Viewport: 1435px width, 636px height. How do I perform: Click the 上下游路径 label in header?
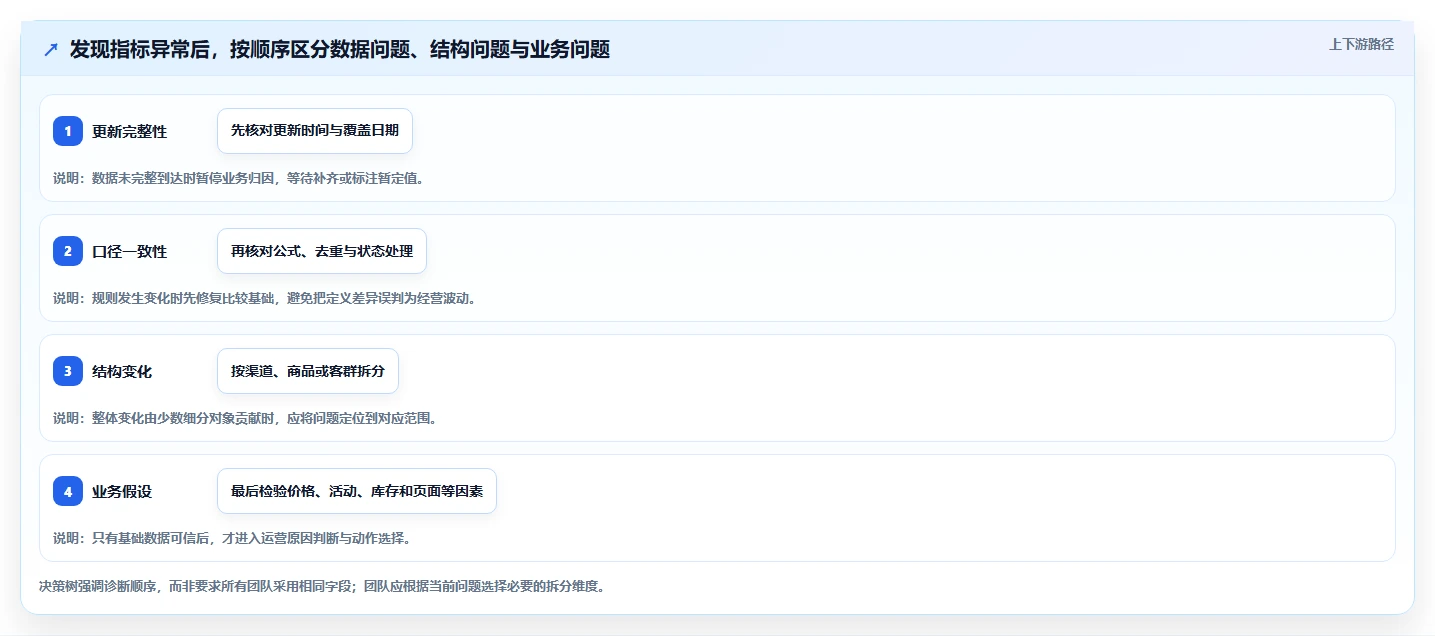pos(1361,44)
